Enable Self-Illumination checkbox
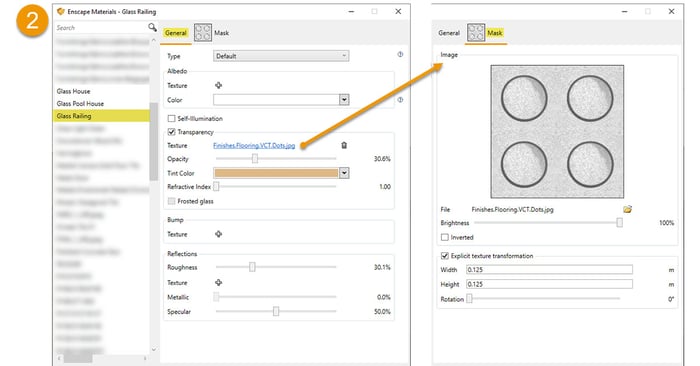The width and height of the screenshot is (700, 366). click(x=171, y=119)
